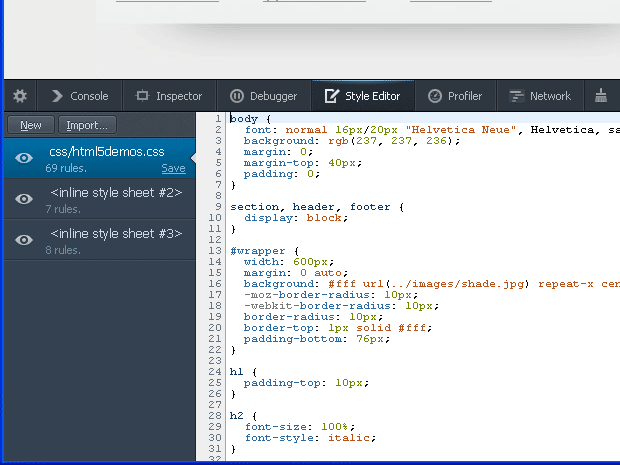Toggle visibility of inline style sheet #3

[24, 240]
